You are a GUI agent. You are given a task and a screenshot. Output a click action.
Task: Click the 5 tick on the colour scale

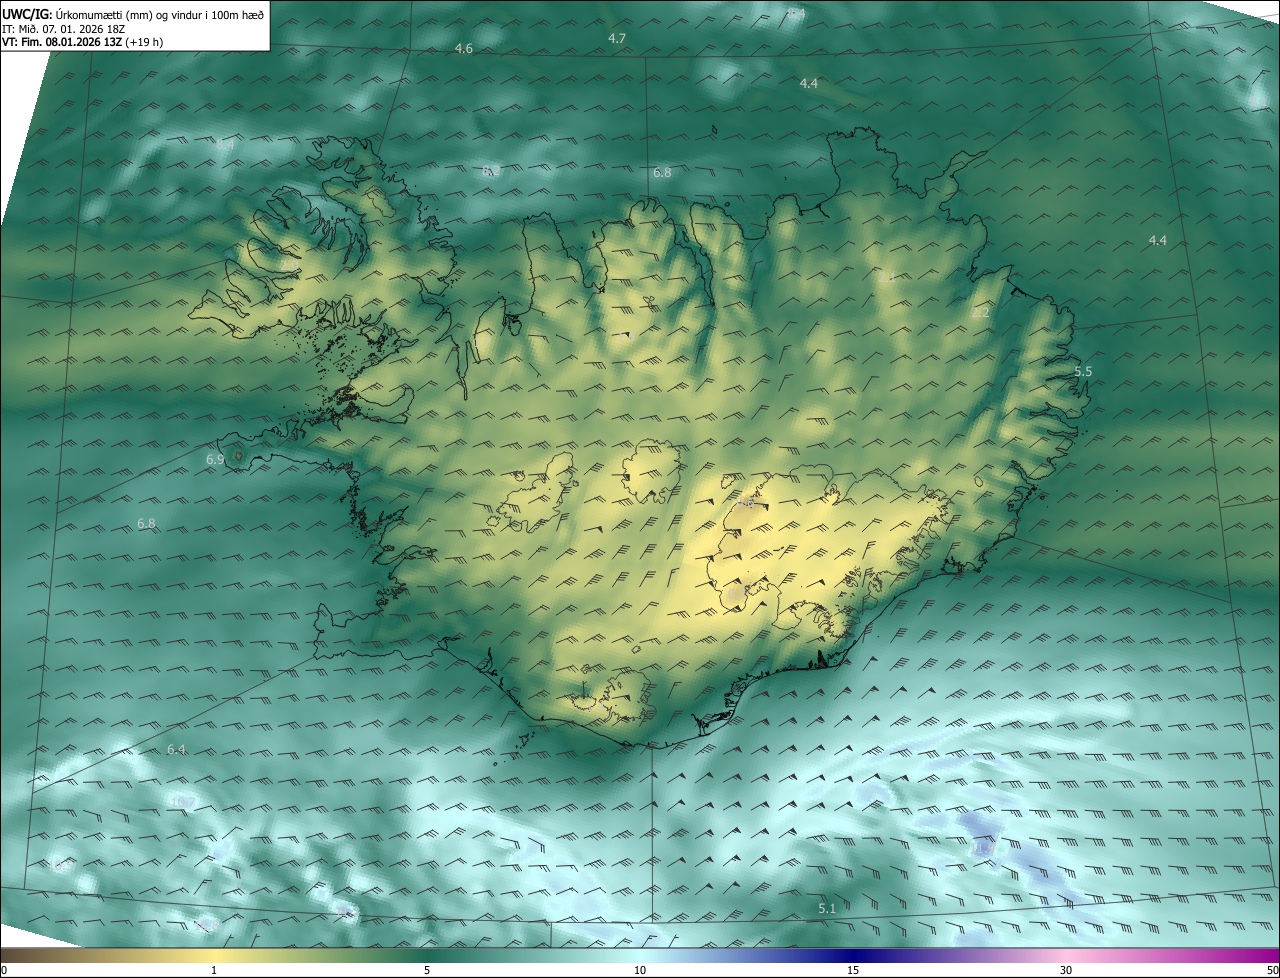[427, 970]
